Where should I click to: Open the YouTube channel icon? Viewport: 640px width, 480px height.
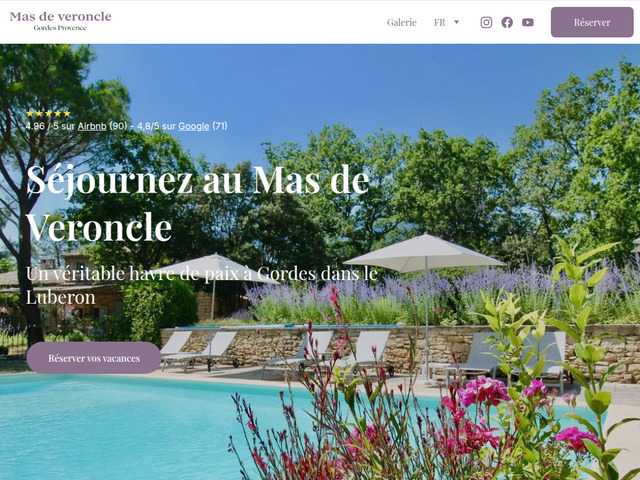528,22
